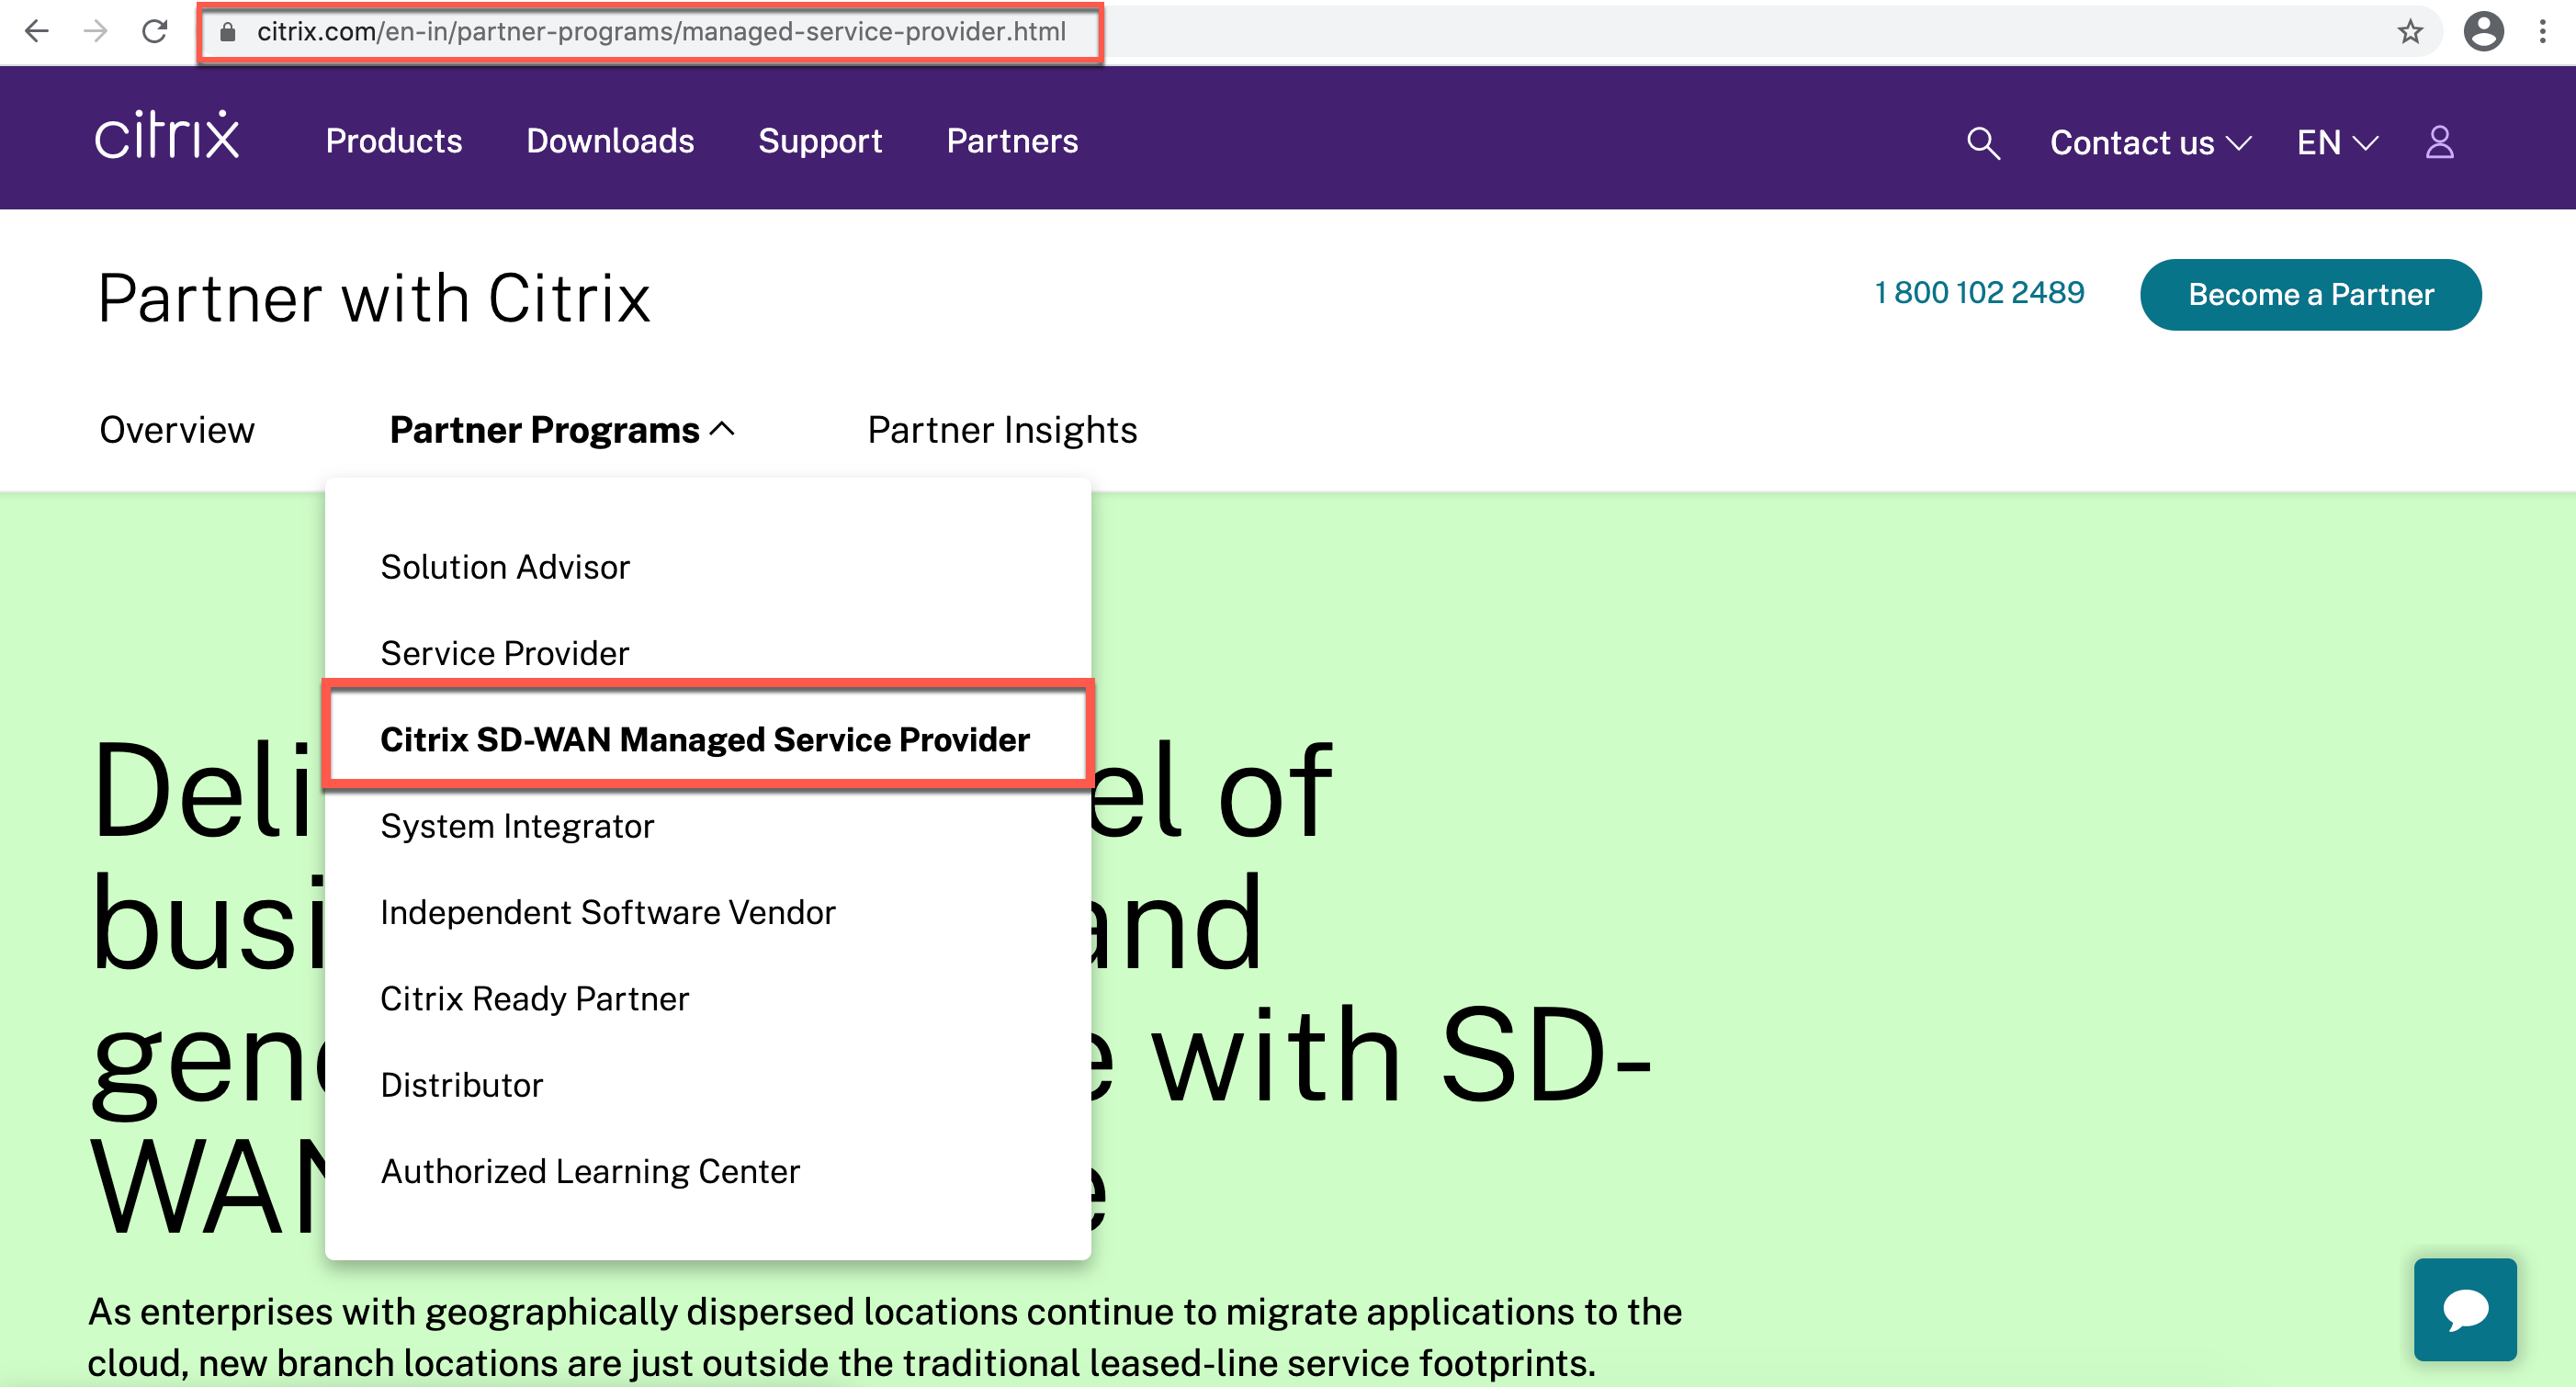Screen dimensions: 2576x1387
Task: Click the browser forward arrow
Action: coord(96,31)
